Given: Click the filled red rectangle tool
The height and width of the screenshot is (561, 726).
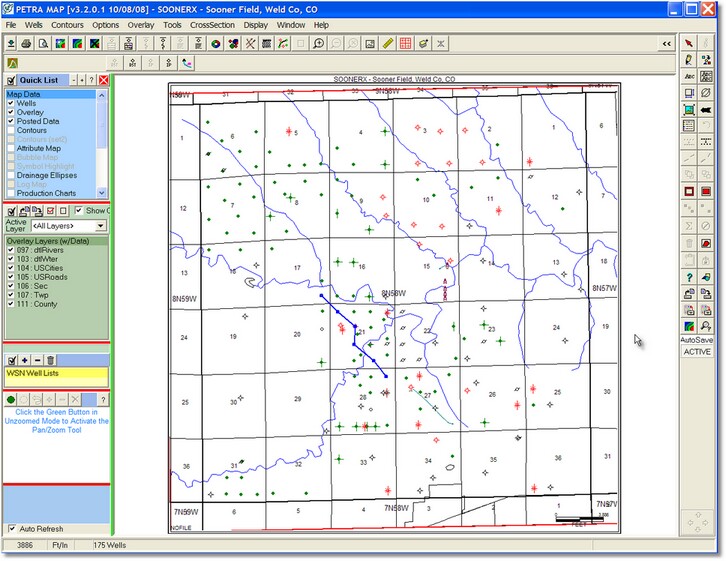Looking at the screenshot, I should [706, 191].
